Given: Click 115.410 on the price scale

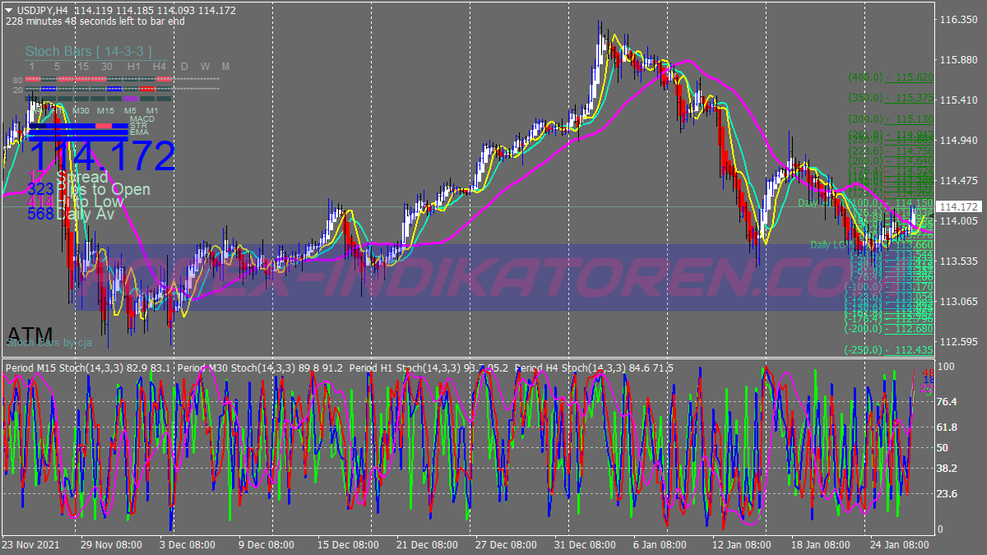Looking at the screenshot, I should click(958, 100).
